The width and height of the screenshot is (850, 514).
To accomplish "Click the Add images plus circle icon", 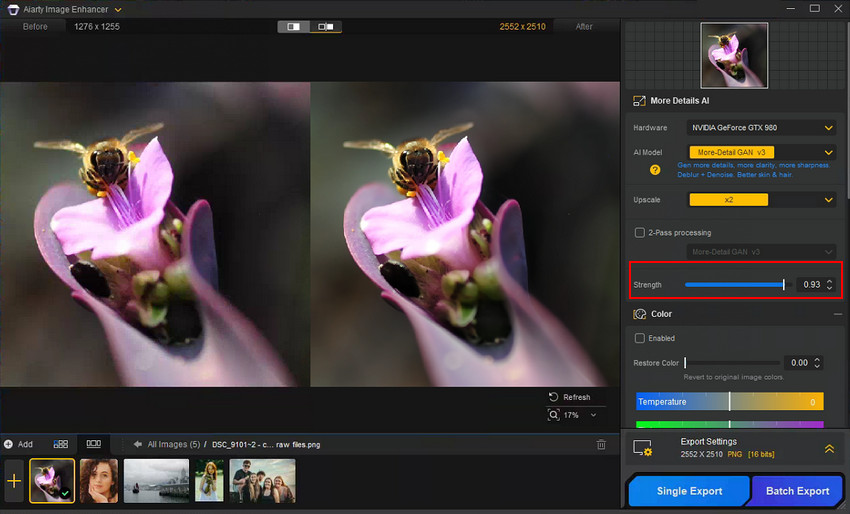I will 8,444.
